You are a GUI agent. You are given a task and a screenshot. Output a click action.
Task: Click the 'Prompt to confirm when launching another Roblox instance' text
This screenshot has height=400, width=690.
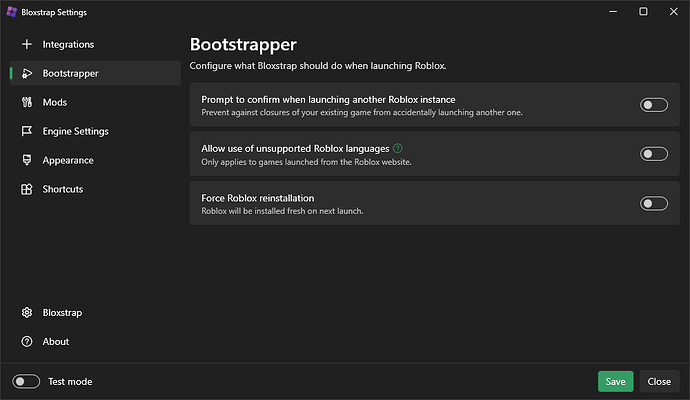point(328,100)
